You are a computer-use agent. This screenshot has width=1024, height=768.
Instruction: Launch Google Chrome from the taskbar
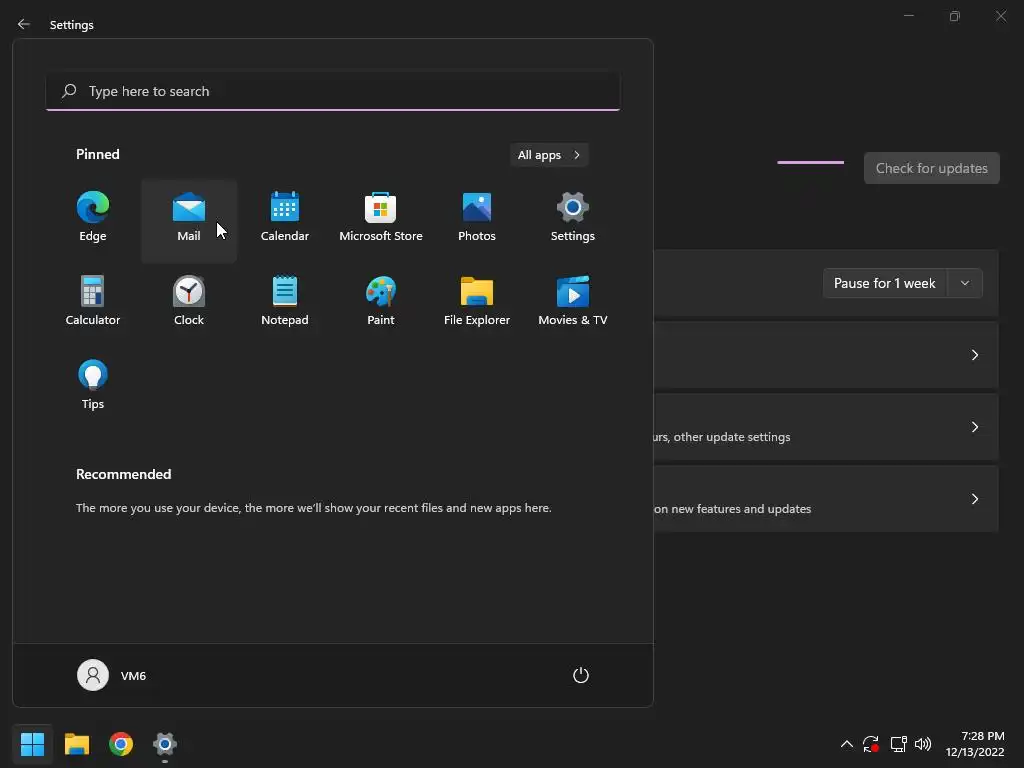point(121,744)
